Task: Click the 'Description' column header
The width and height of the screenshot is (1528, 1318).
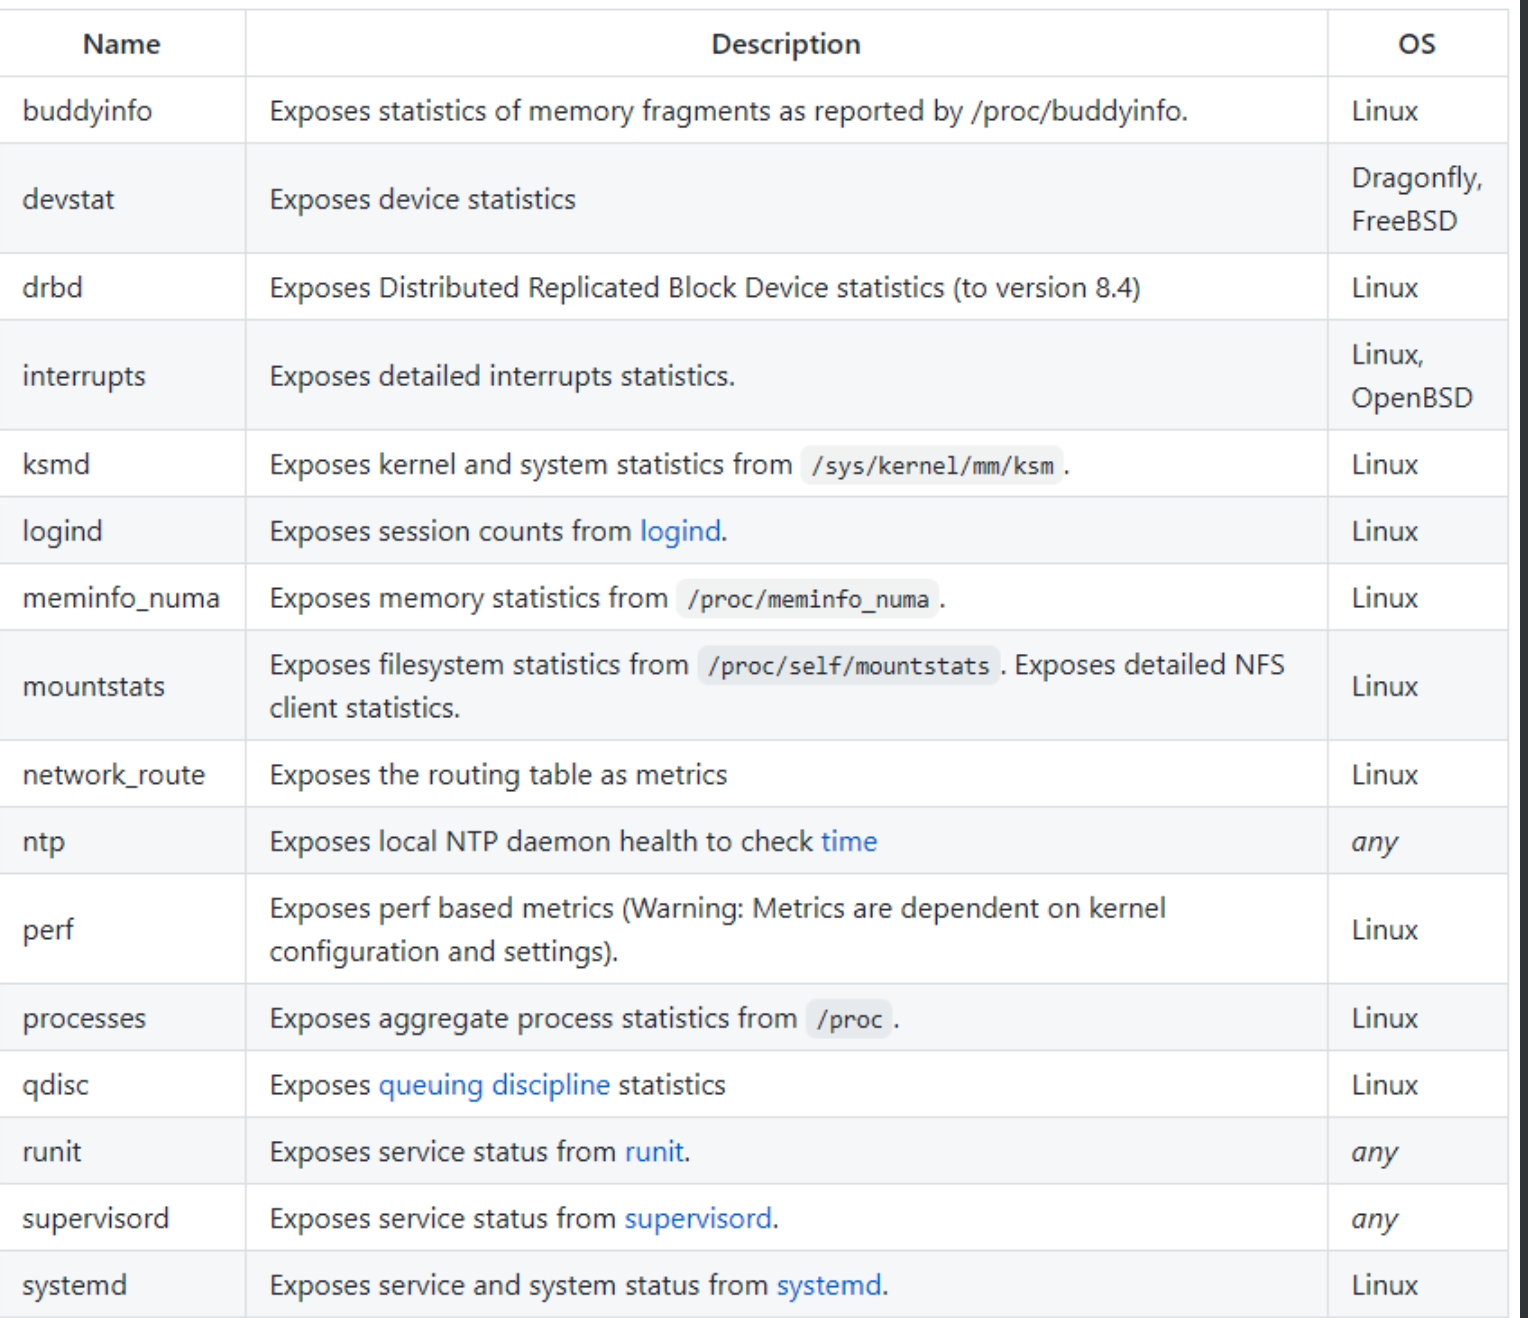Action: point(786,44)
